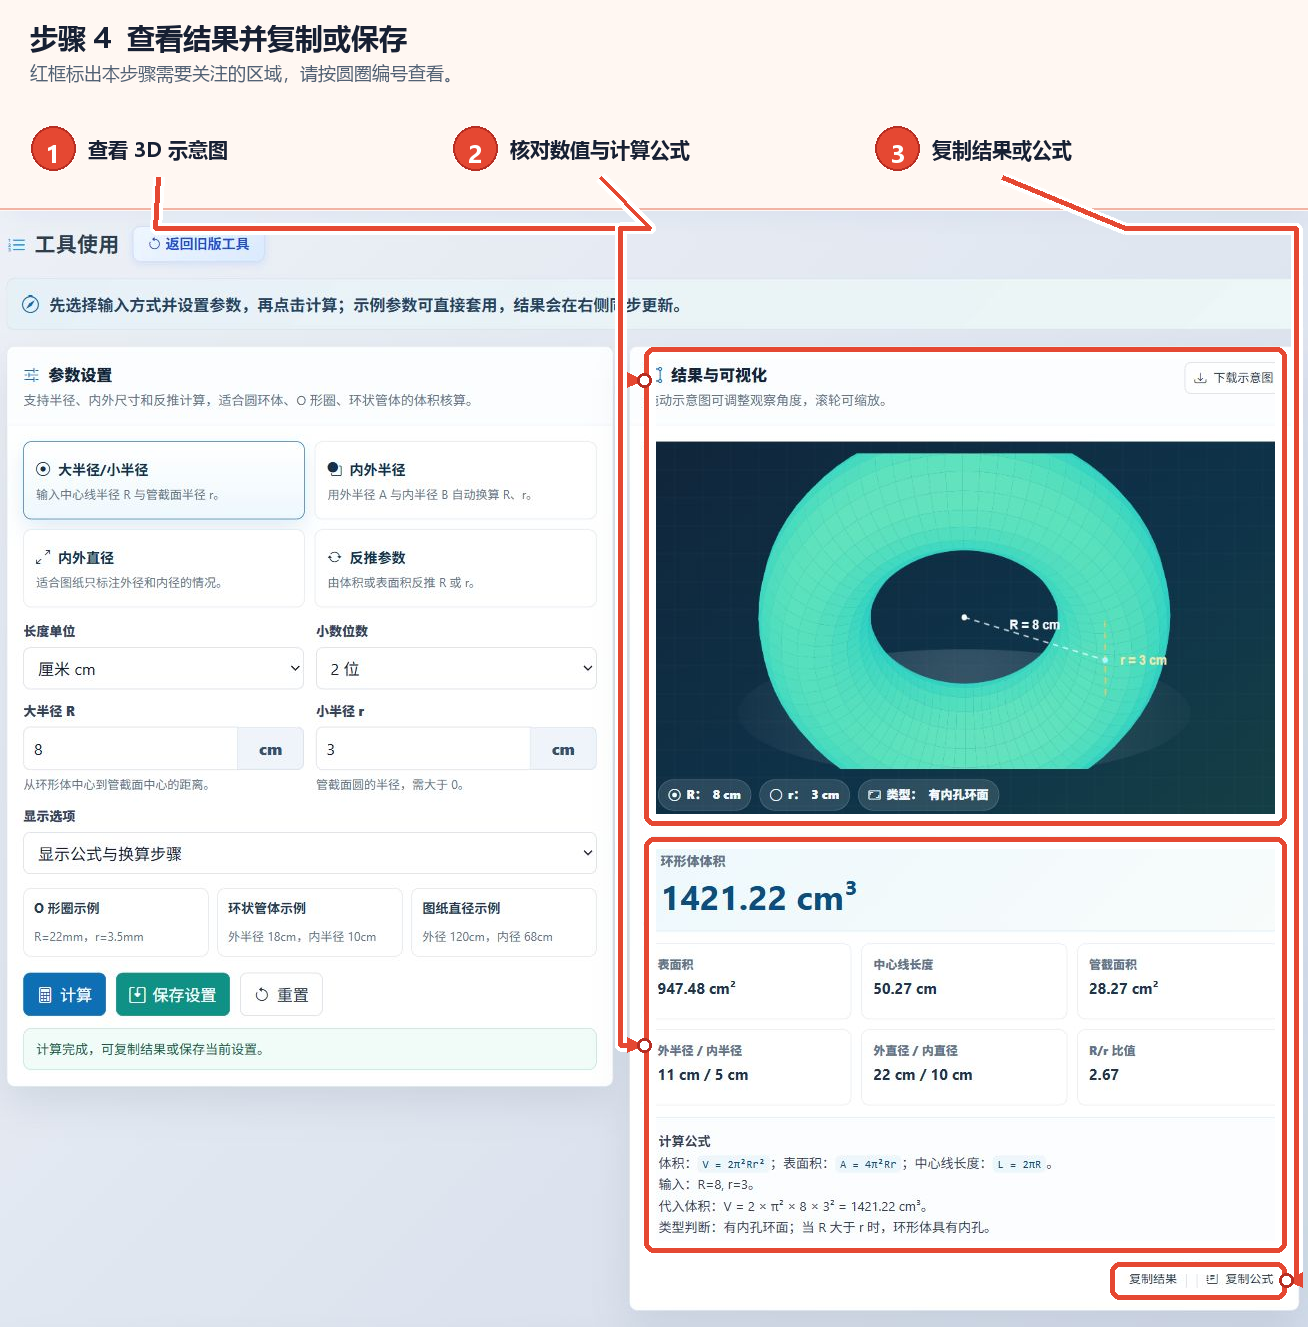Click the list icon beside 工具使用
This screenshot has width=1308, height=1327.
click(17, 245)
